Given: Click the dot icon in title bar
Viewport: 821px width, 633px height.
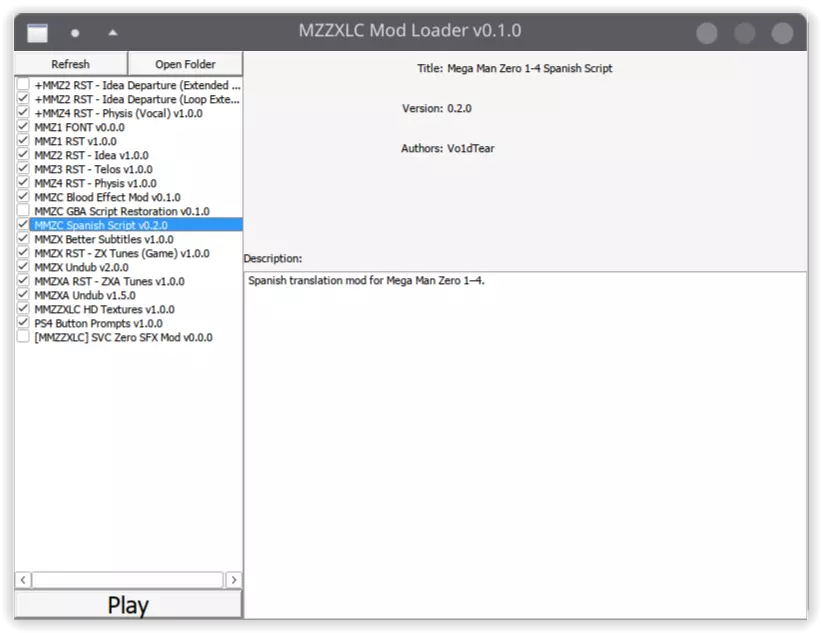Looking at the screenshot, I should (x=75, y=33).
